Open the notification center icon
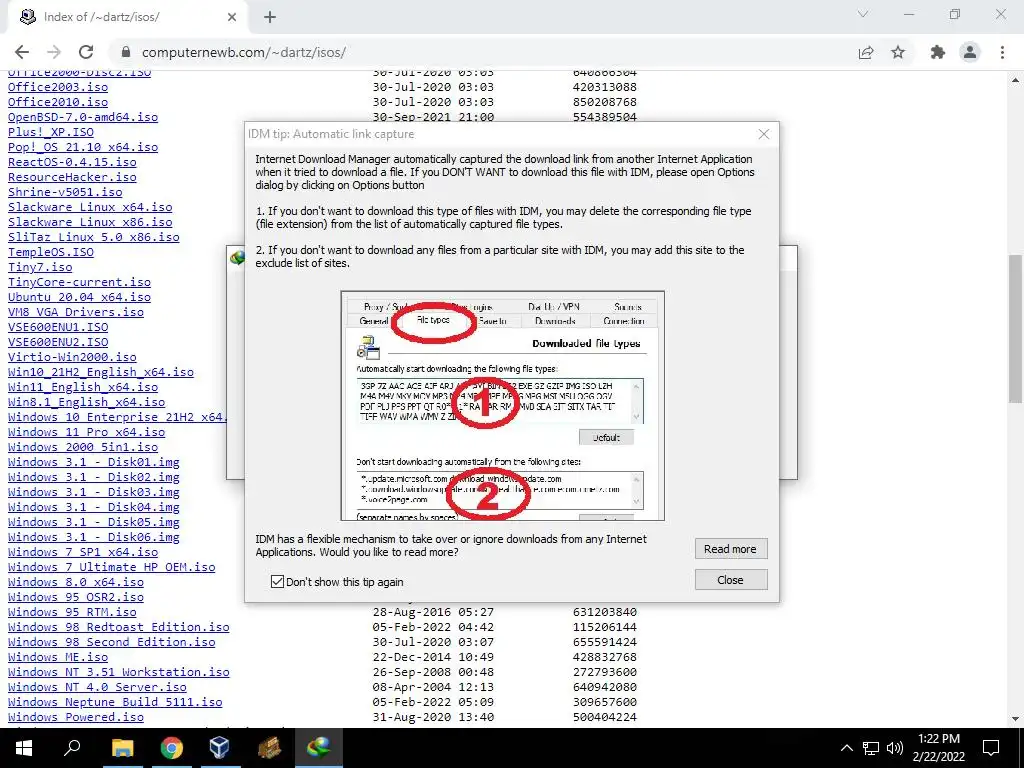Screen dimensions: 1024x768 (991, 748)
